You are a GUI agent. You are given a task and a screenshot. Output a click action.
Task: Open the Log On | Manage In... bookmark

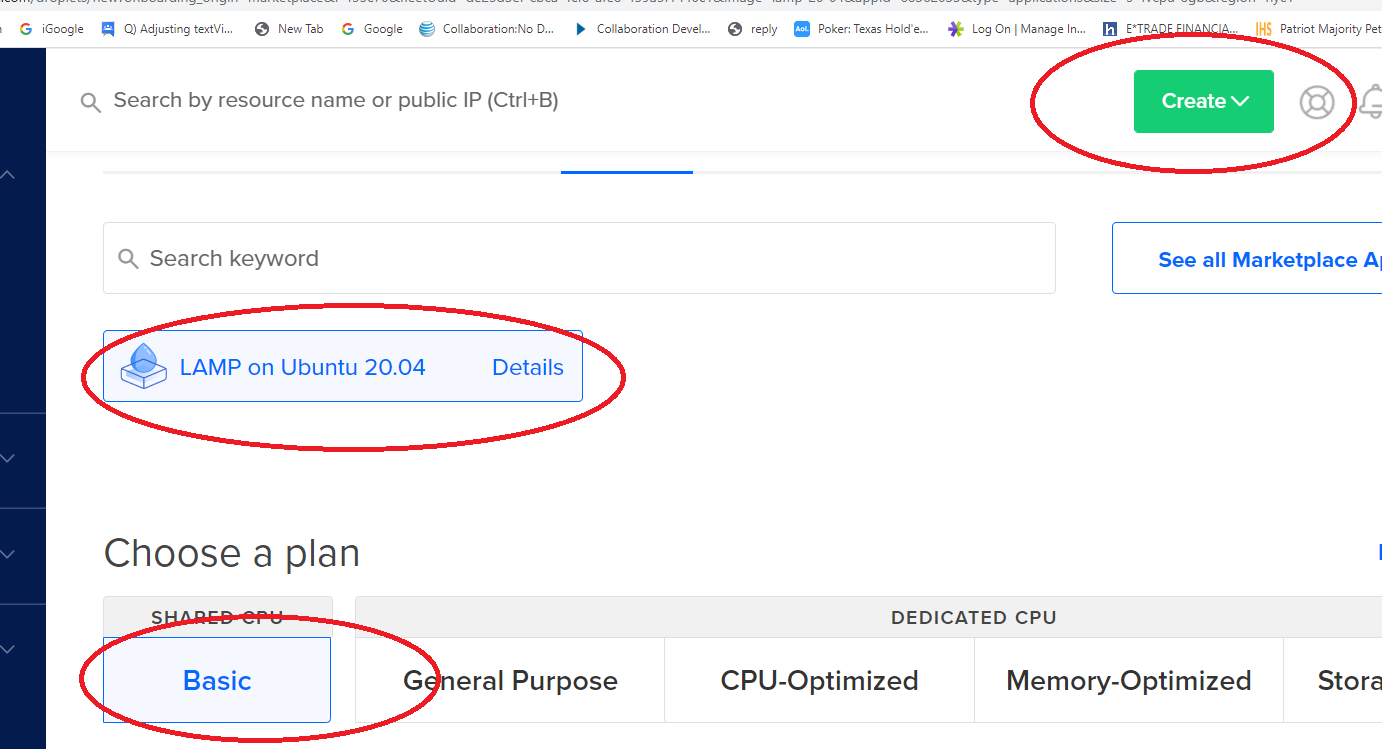pos(1017,29)
